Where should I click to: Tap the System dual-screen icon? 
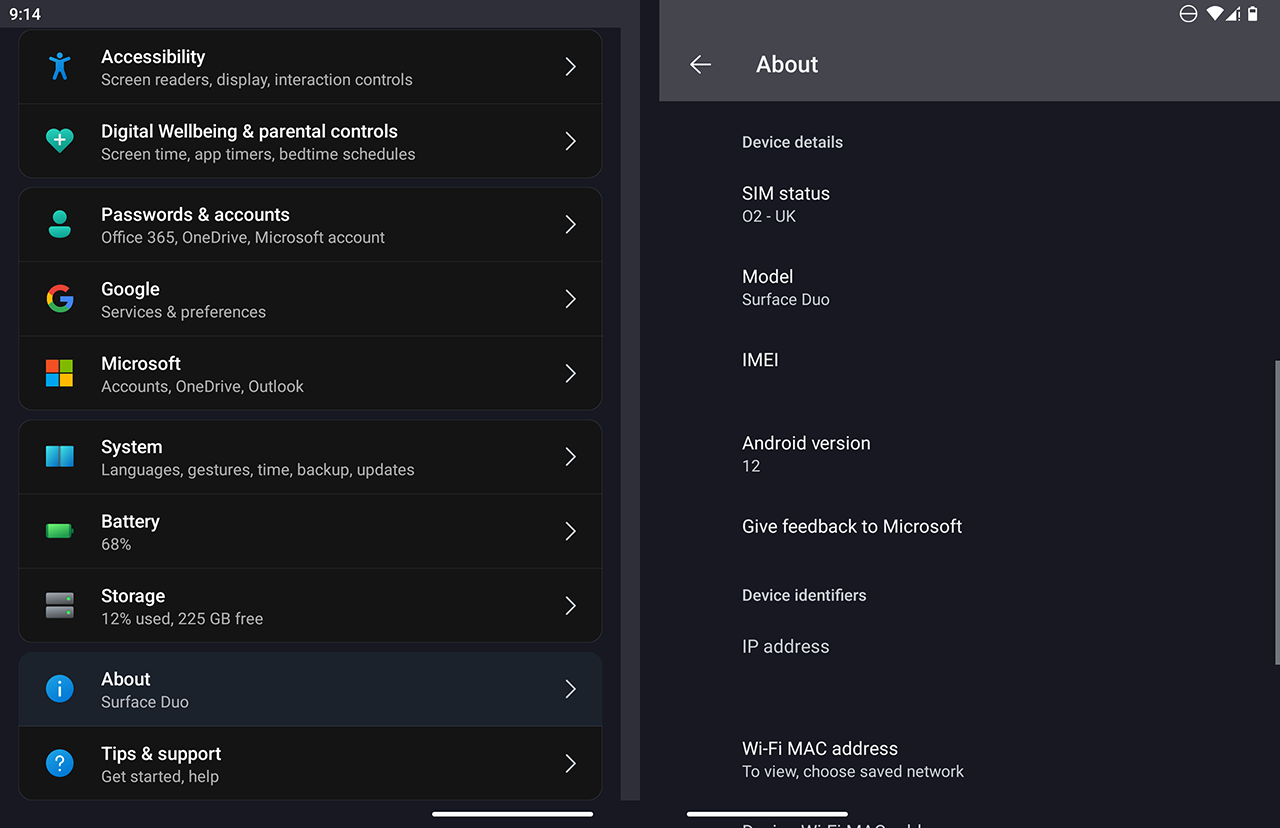[x=60, y=456]
